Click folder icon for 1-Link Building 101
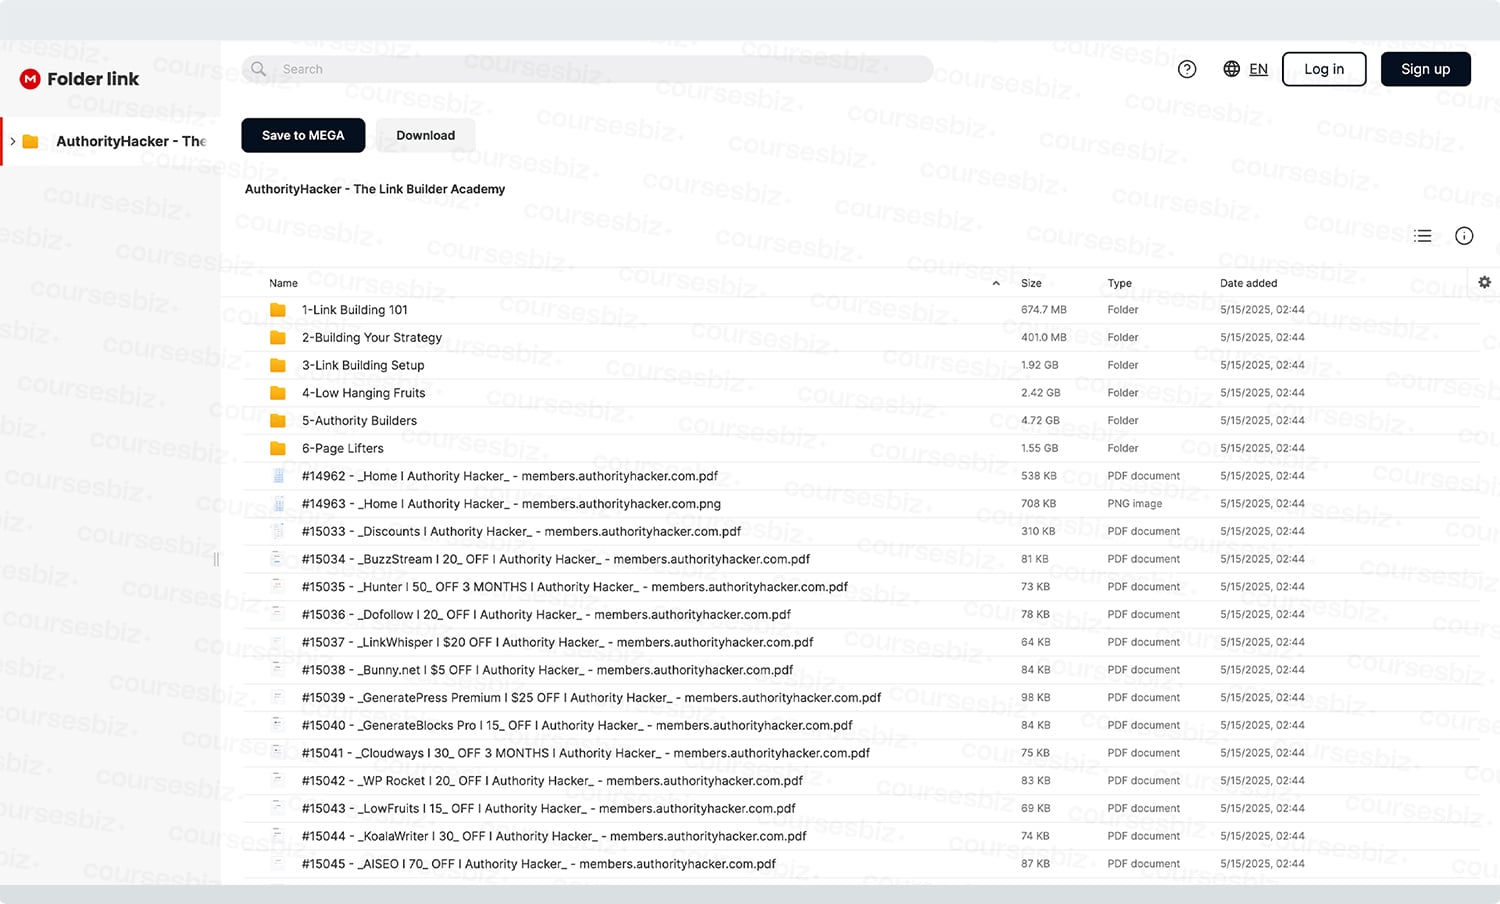 pos(278,310)
